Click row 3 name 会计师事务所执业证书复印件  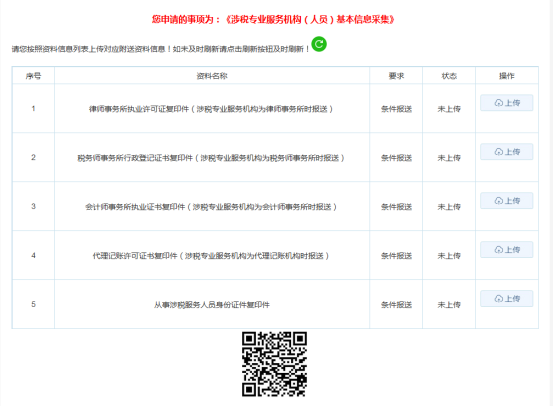211,207
